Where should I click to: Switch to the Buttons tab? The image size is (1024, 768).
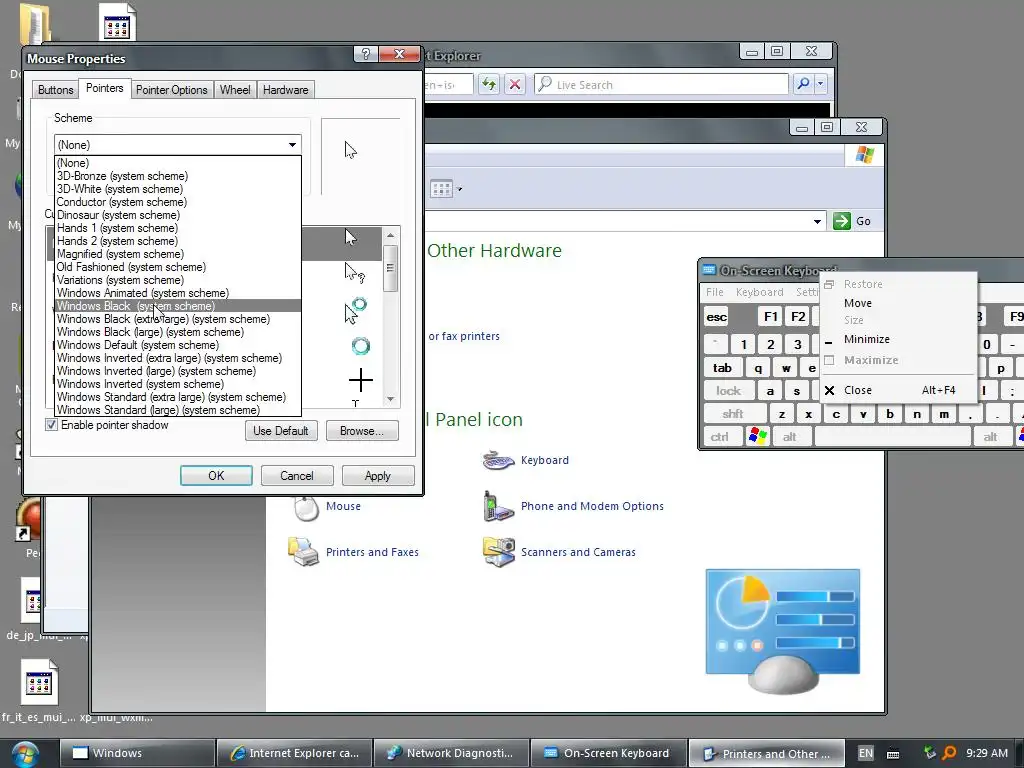click(x=56, y=90)
